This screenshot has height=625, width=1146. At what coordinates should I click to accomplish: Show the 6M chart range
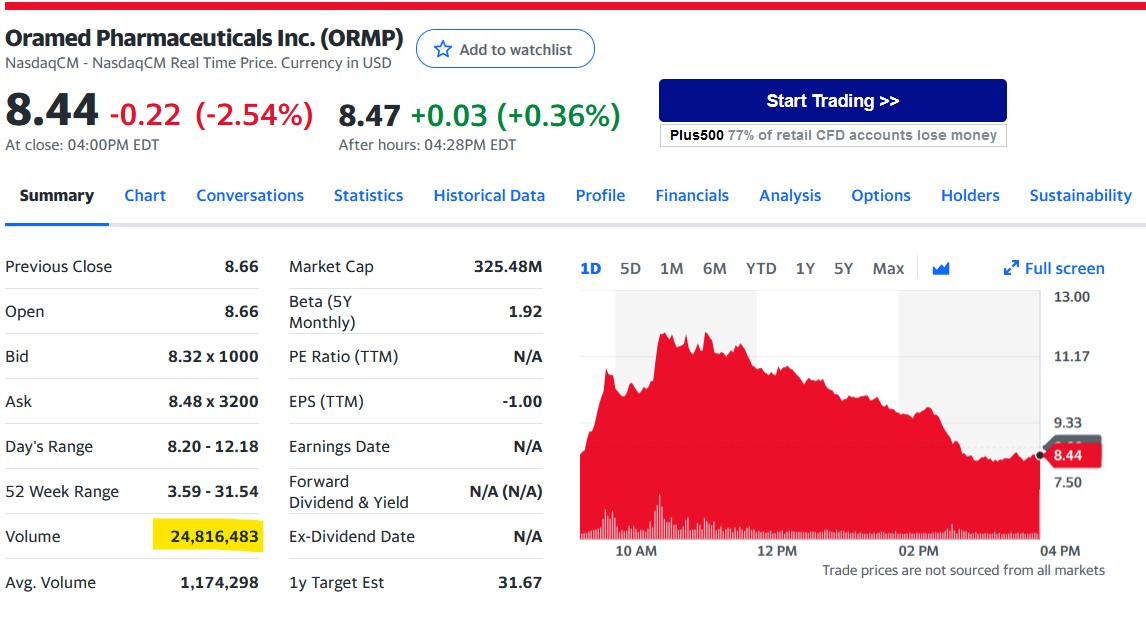(x=714, y=268)
